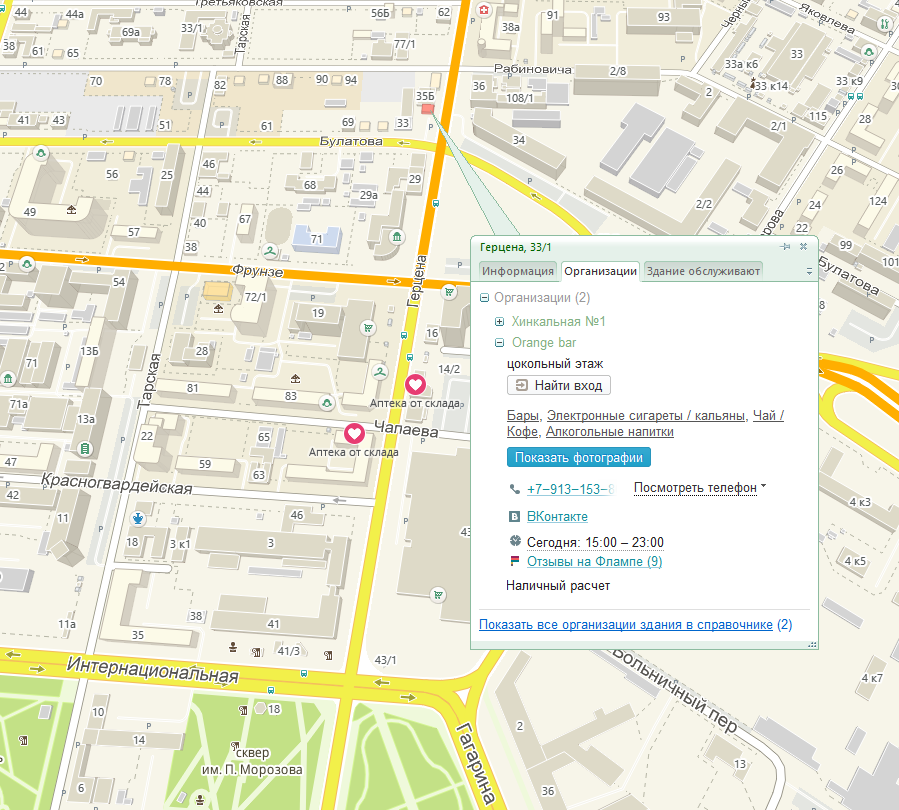Select the red highlighted building marker near 35Б
The image size is (899, 810).
pos(428,109)
